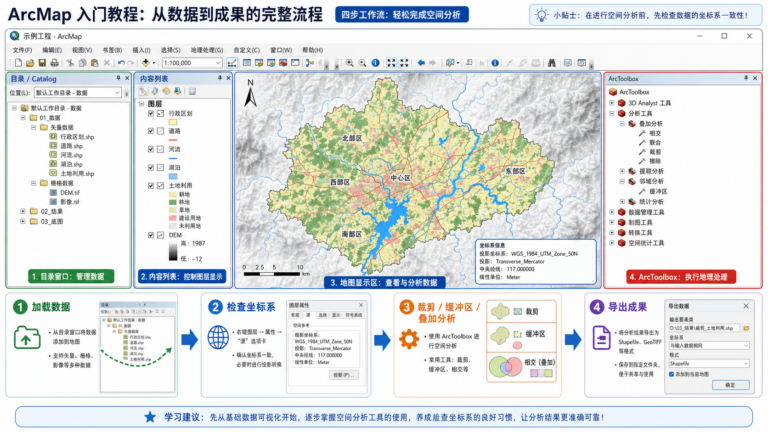Save the project with the floppy icon
Image resolution: width=768 pixels, height=432 pixels.
[x=42, y=63]
